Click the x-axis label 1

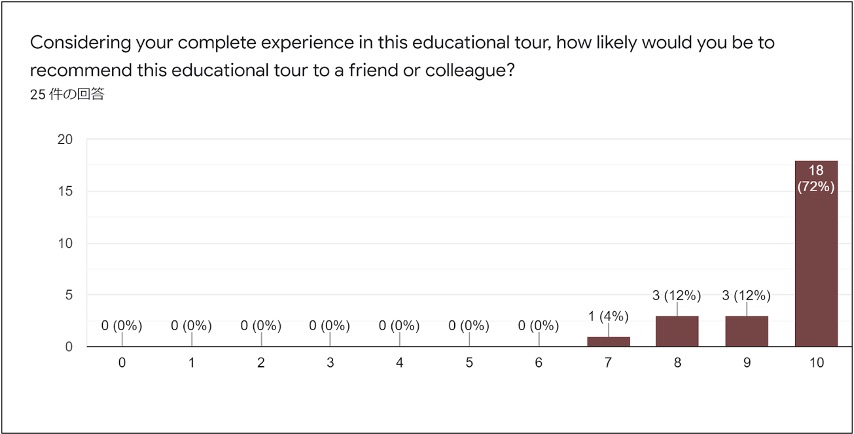pos(192,364)
